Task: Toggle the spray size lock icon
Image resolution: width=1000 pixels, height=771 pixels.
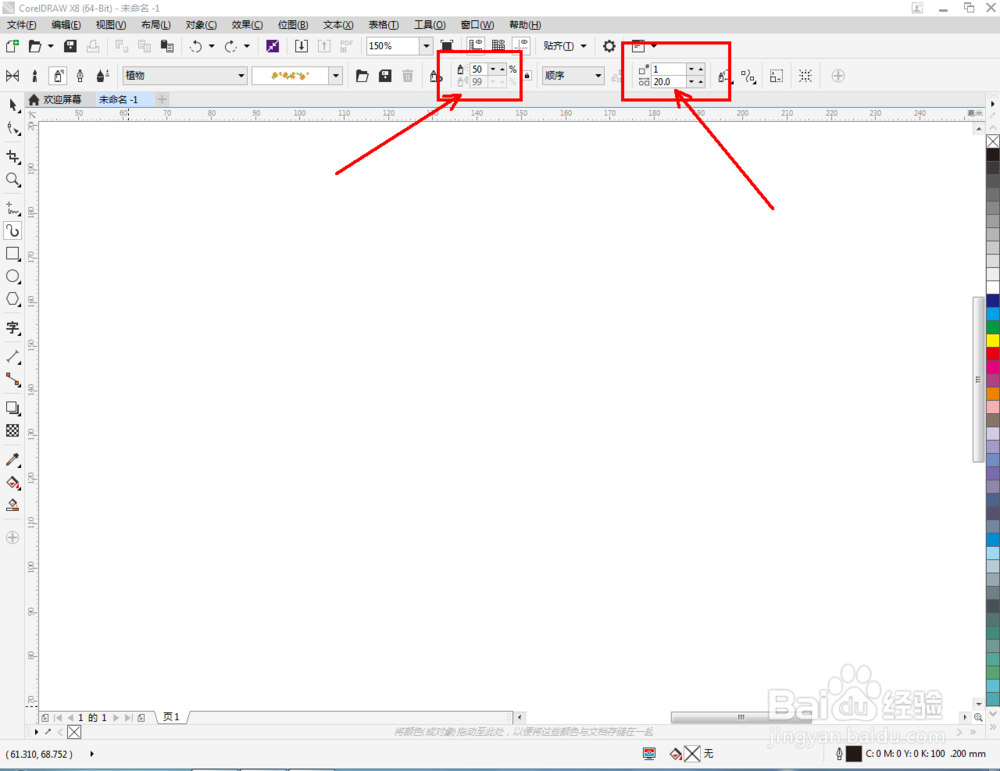Action: point(527,75)
